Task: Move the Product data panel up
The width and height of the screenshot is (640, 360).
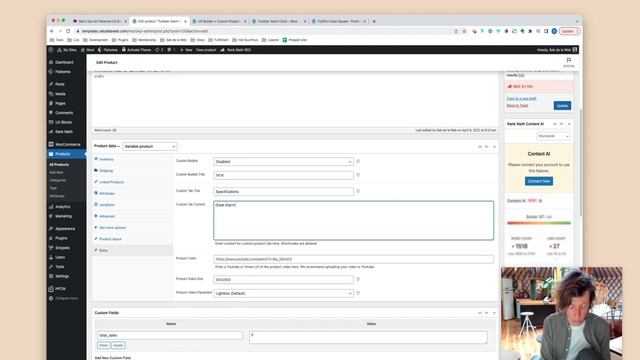Action: (480, 147)
